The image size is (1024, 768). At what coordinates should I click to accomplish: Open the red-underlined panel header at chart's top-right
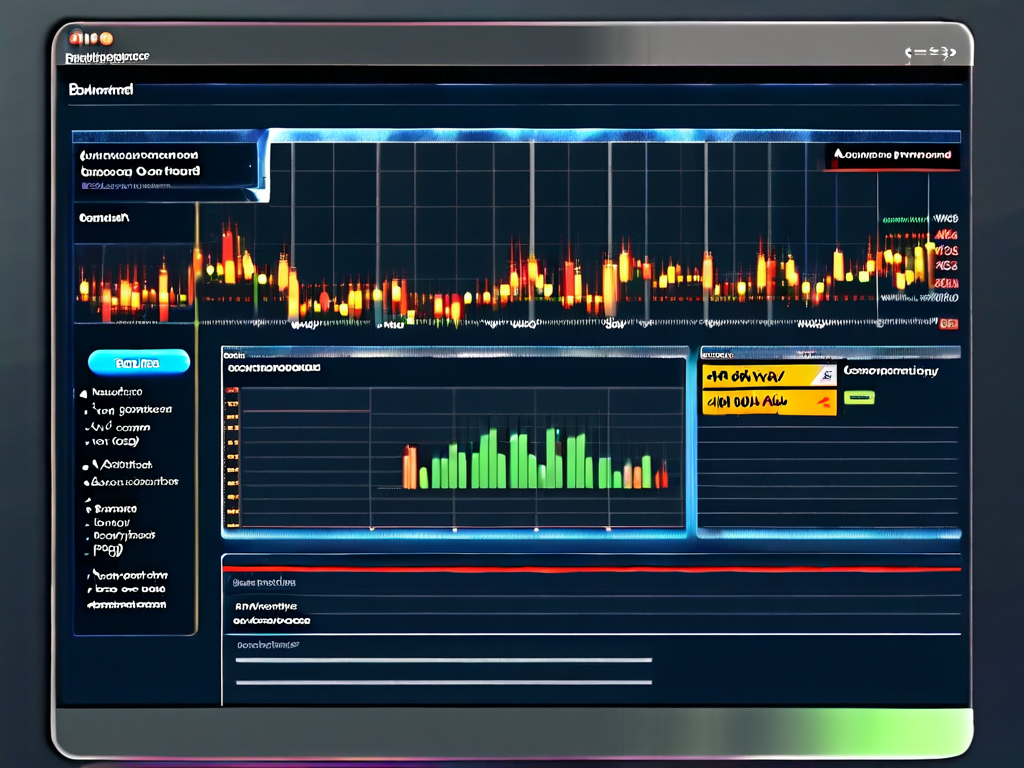tap(892, 156)
